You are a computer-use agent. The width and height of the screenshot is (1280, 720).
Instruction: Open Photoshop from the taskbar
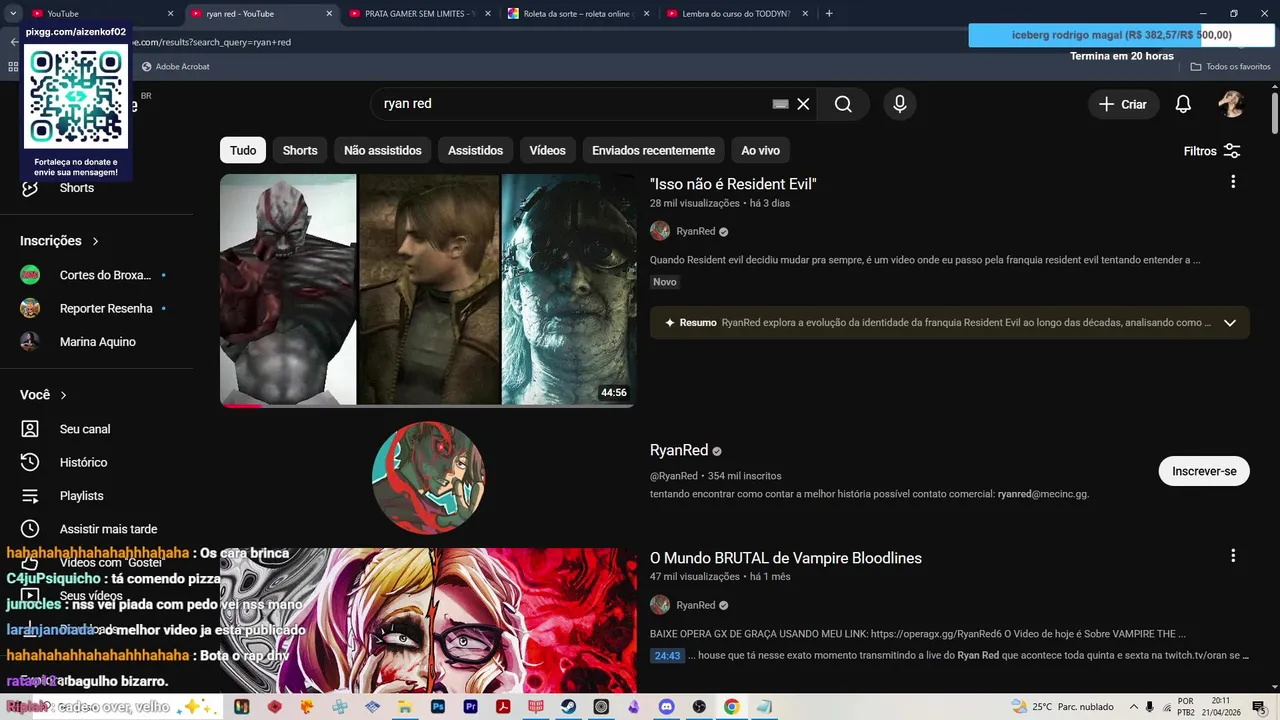coord(438,707)
